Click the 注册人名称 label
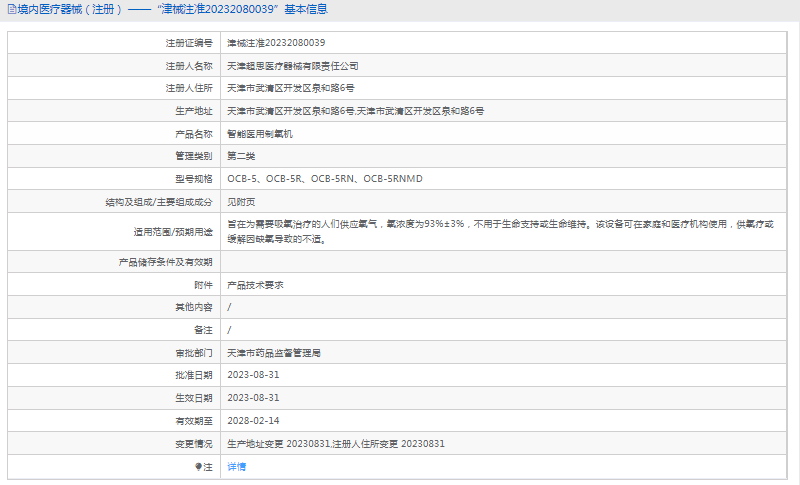The width and height of the screenshot is (800, 485). click(189, 66)
